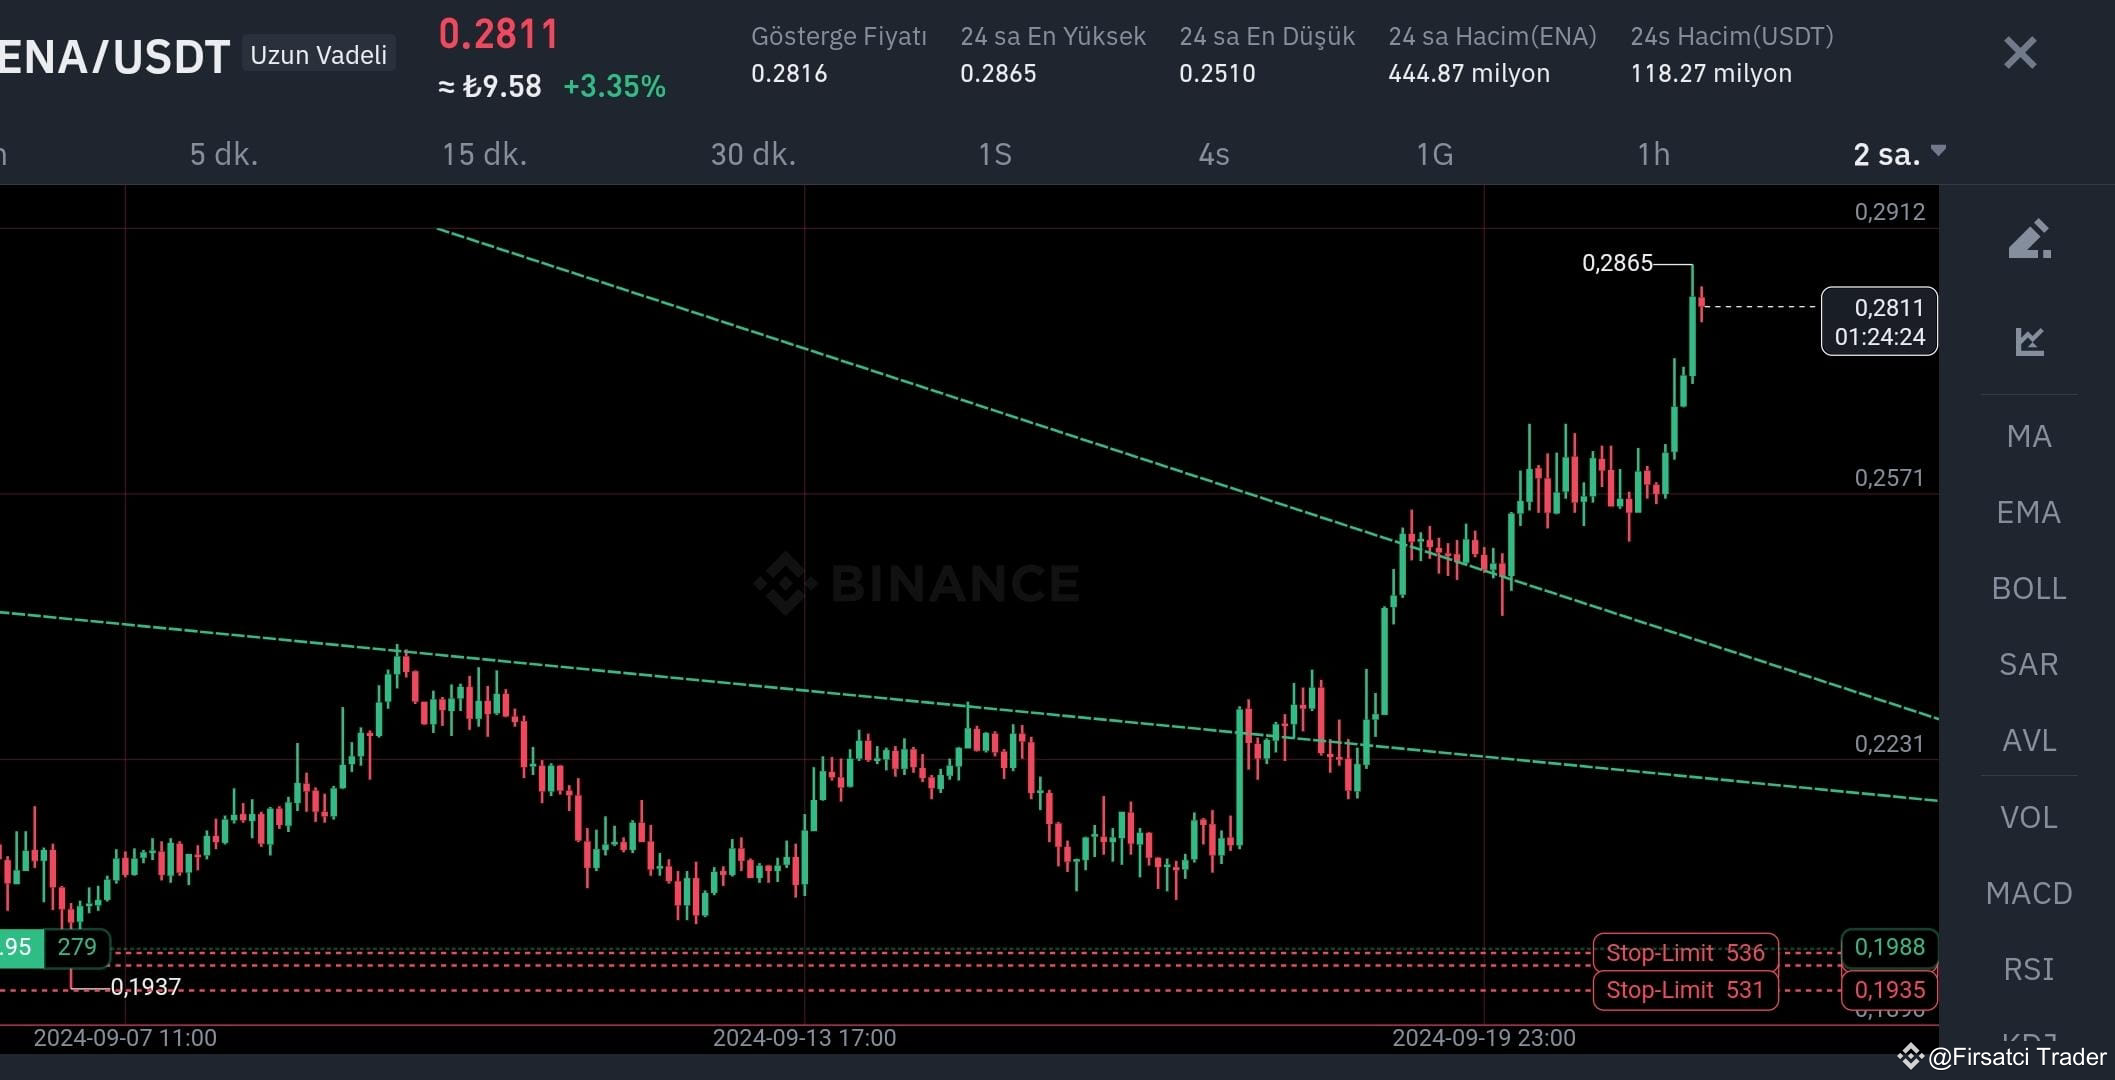The image size is (2115, 1080).
Task: Click the last price 0.2811 in header
Action: pyautogui.click(x=499, y=34)
